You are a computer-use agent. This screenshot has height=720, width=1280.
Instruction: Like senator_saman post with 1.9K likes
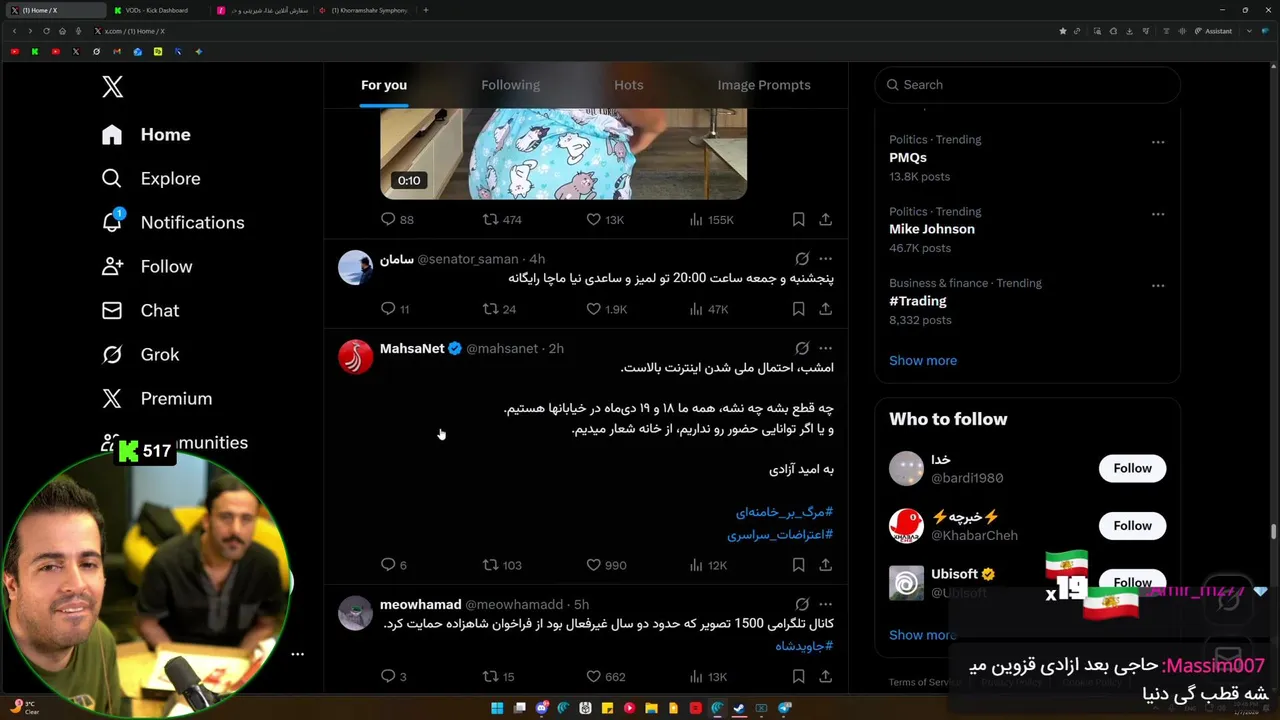[606, 309]
